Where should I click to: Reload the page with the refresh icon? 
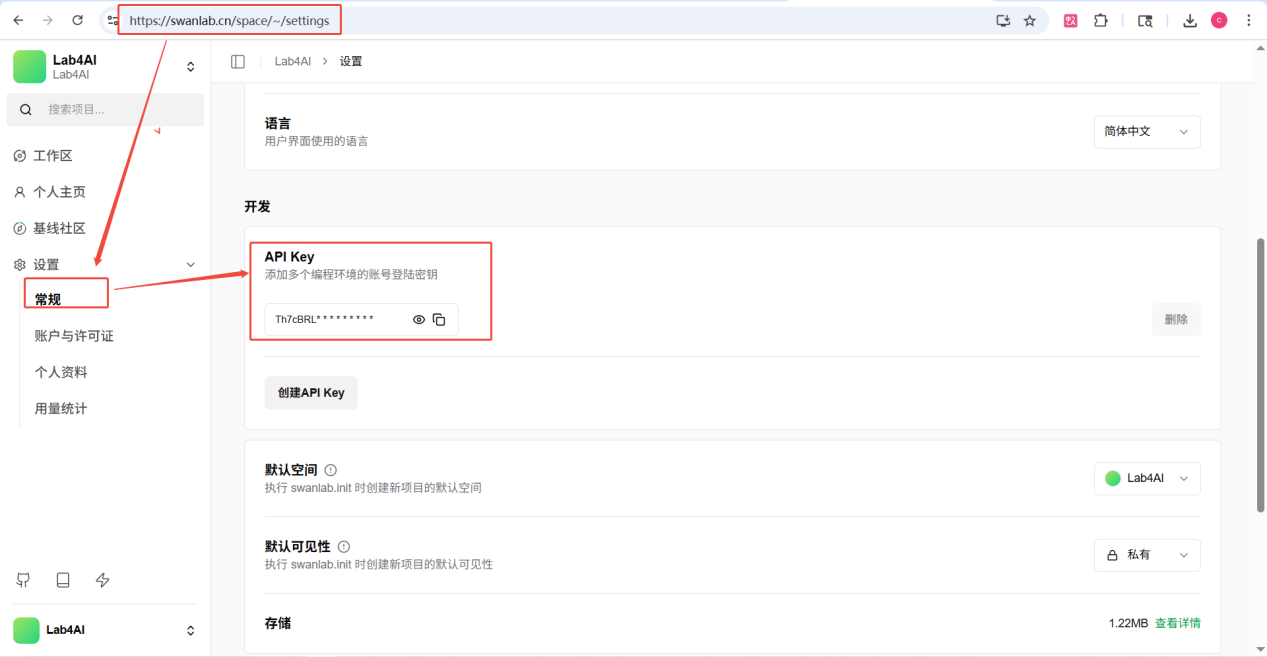[78, 20]
